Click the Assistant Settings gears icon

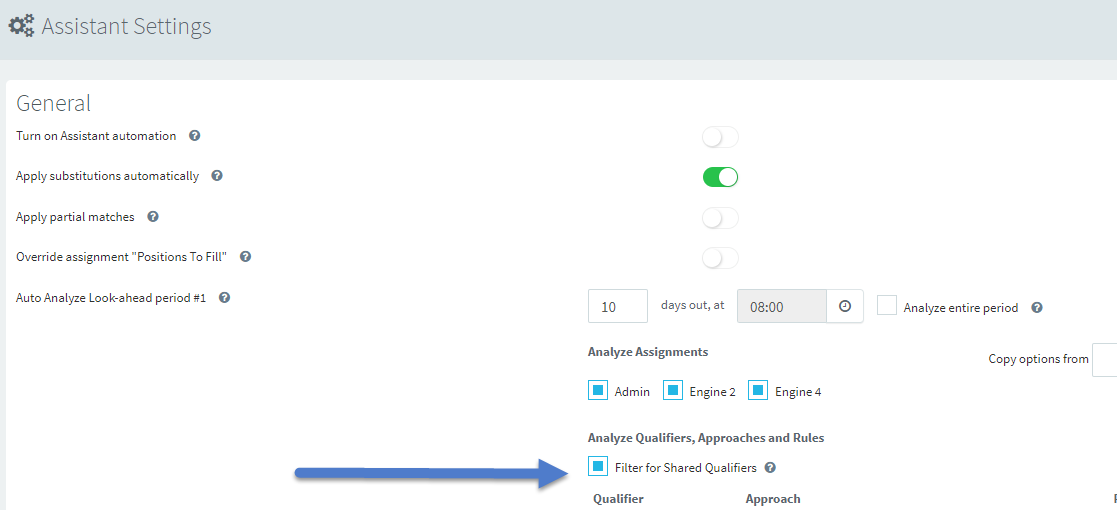[21, 26]
